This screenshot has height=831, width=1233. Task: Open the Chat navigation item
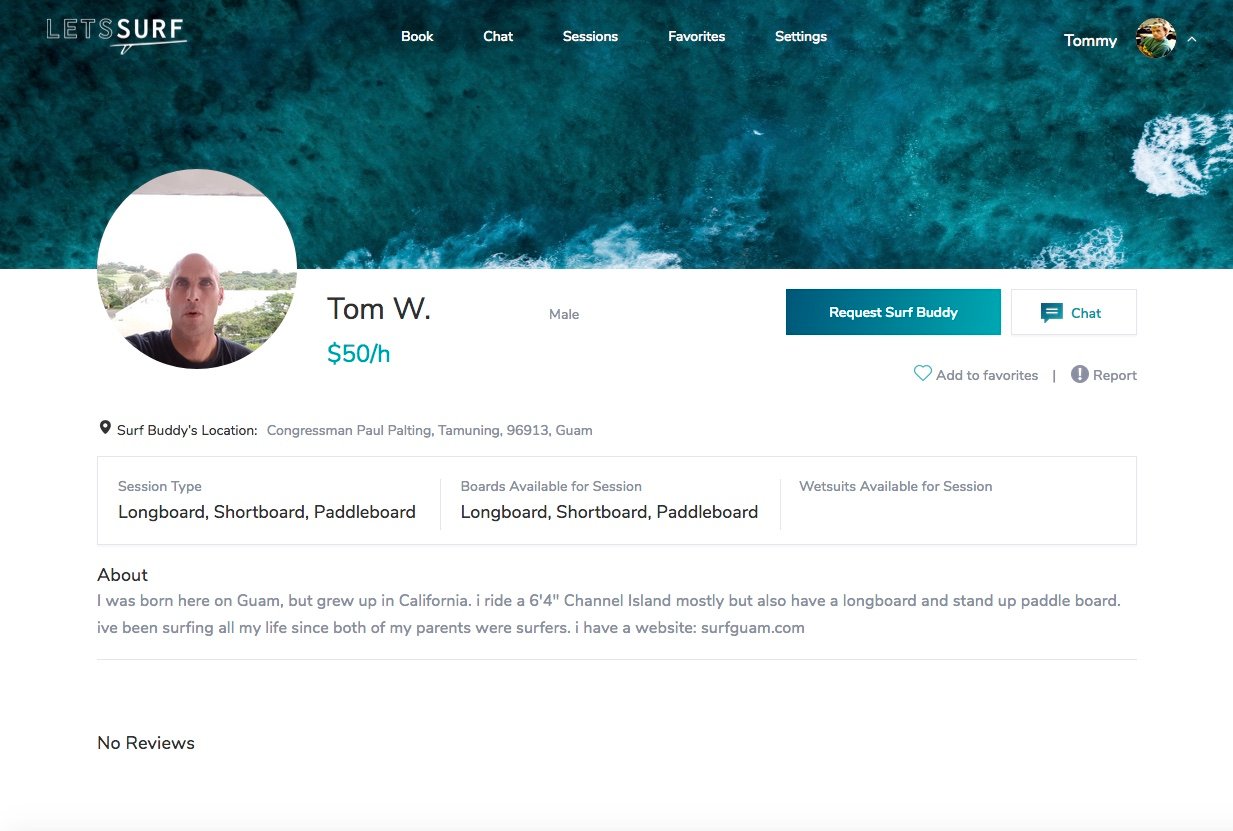(x=498, y=36)
